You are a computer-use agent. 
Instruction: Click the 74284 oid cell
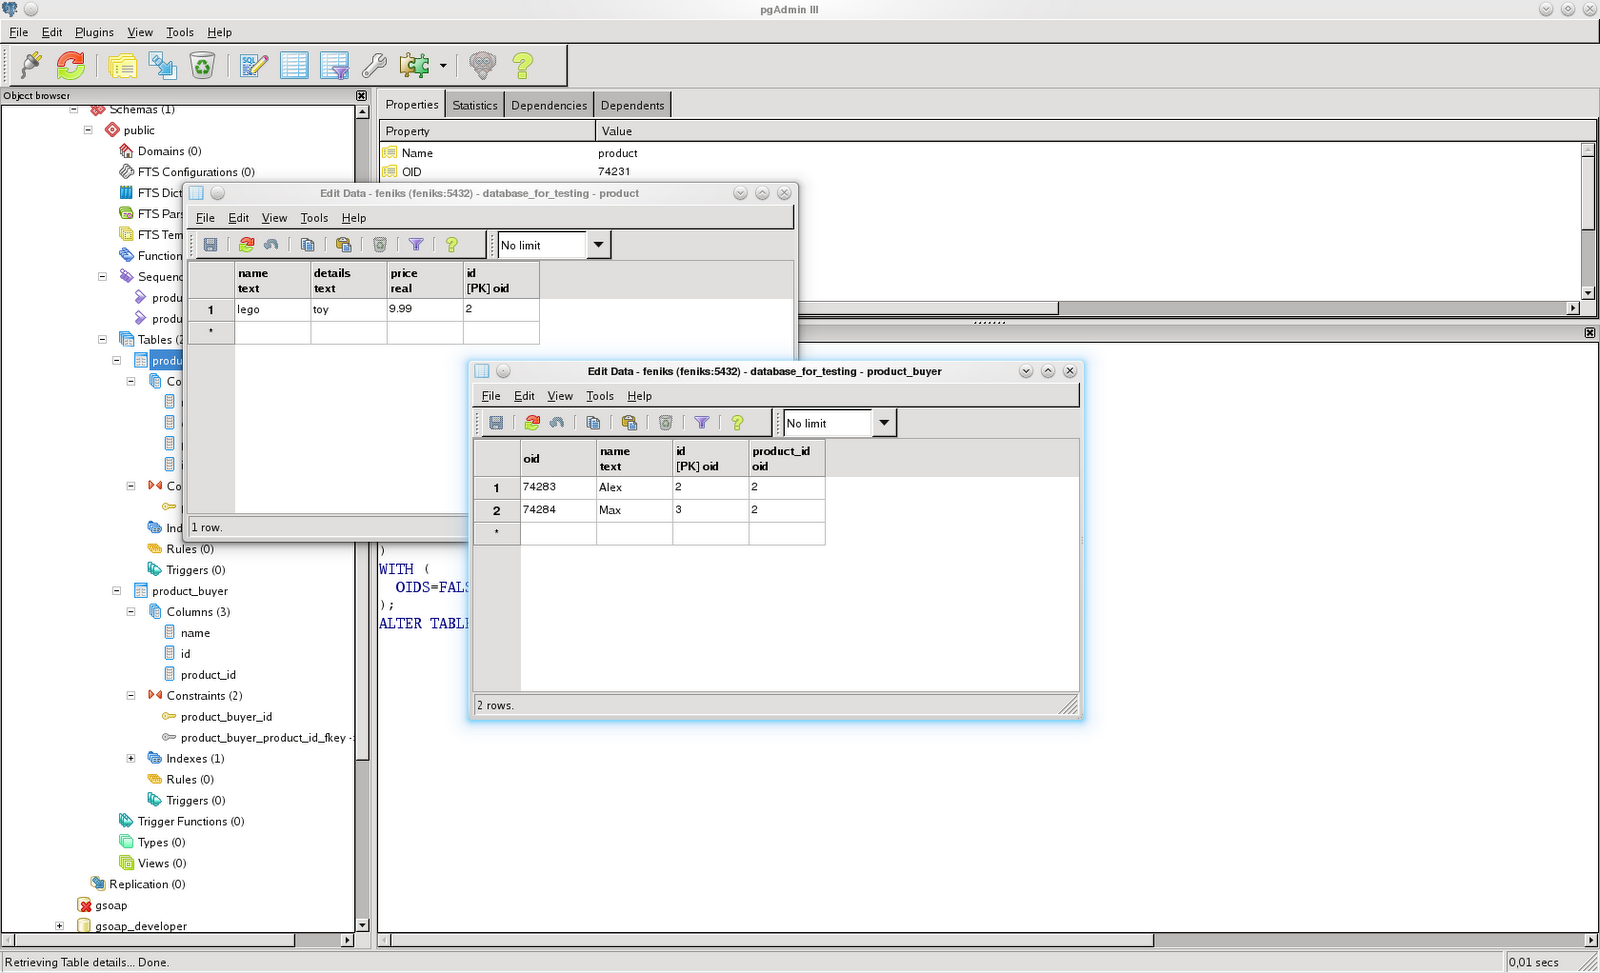pos(558,510)
